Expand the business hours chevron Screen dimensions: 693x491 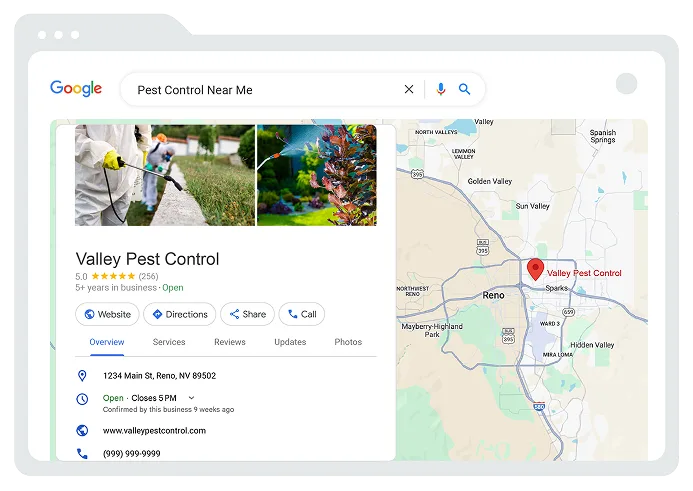coord(191,398)
